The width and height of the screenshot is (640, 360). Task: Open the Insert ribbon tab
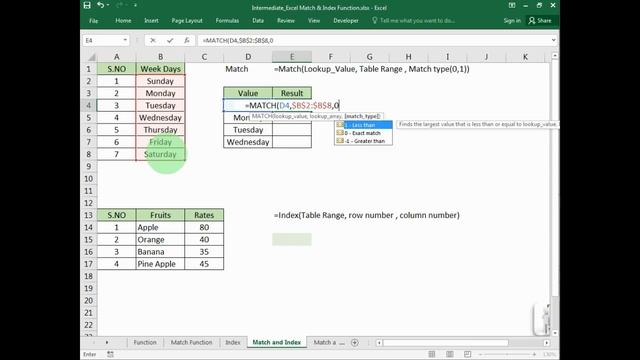(151, 20)
